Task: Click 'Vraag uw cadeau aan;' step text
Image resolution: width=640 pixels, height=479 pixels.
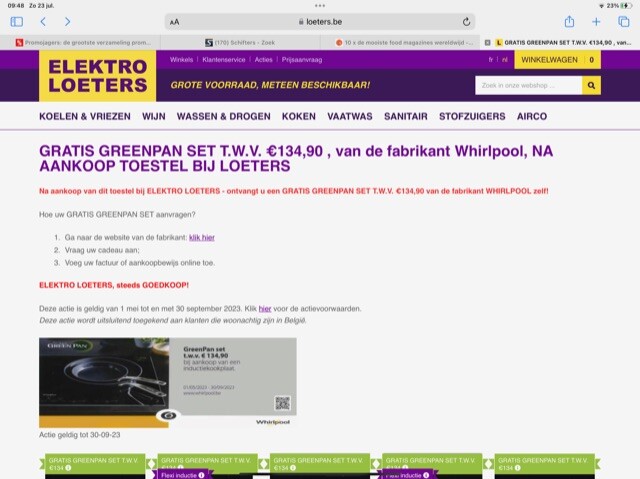Action: [102, 250]
